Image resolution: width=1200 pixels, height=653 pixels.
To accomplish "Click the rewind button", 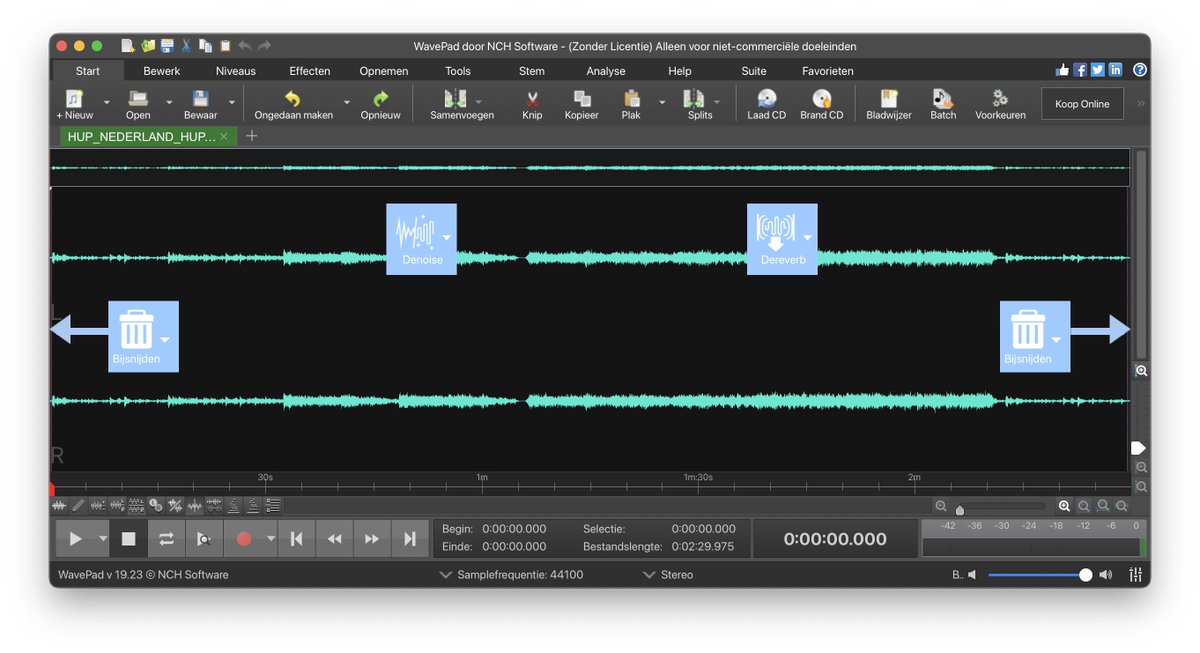I will (x=334, y=539).
